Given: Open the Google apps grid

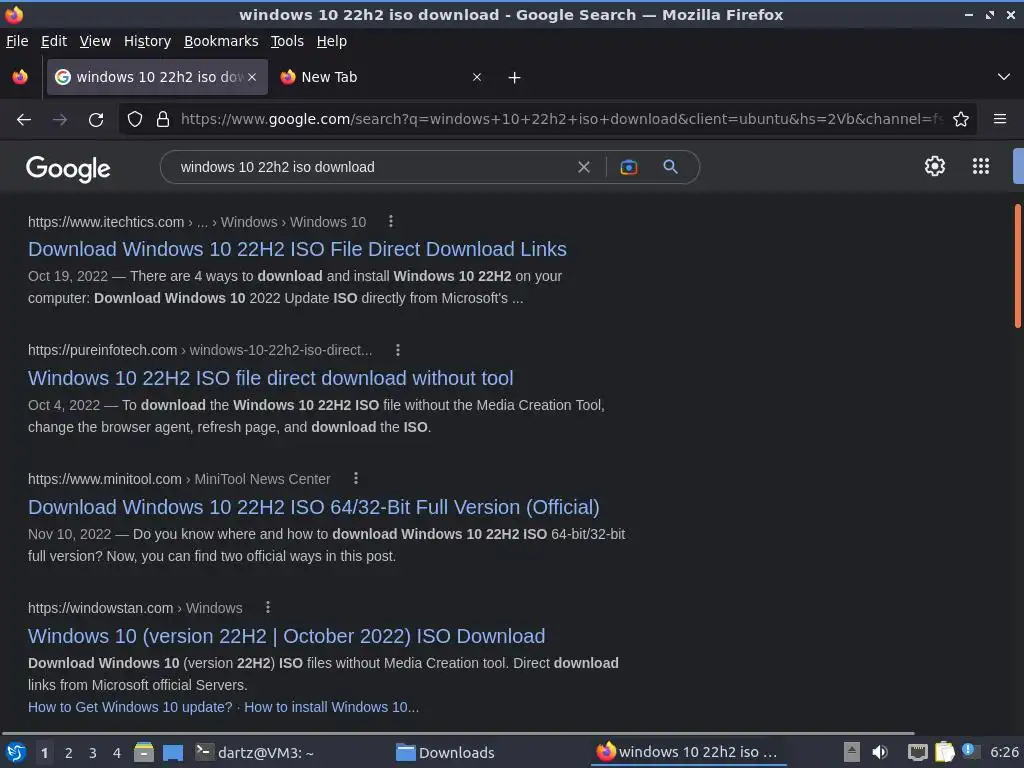Looking at the screenshot, I should pyautogui.click(x=981, y=166).
